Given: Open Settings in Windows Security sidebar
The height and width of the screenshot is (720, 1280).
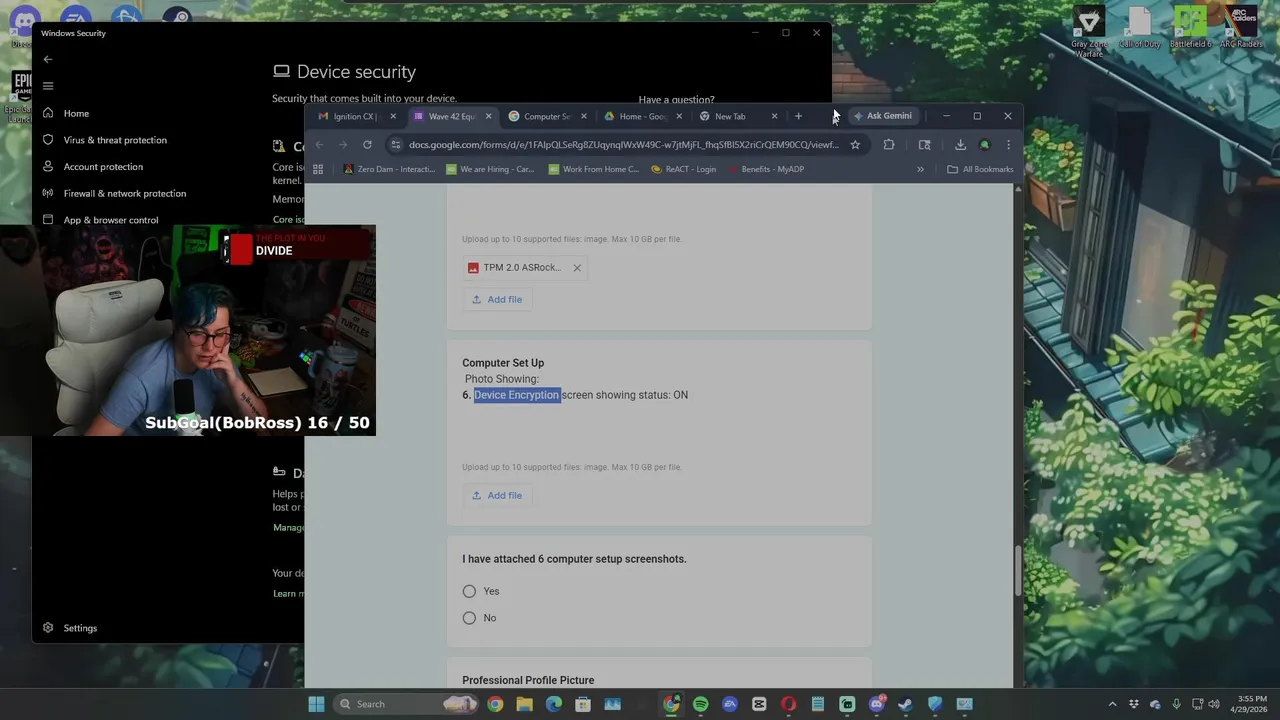Looking at the screenshot, I should pos(70,628).
